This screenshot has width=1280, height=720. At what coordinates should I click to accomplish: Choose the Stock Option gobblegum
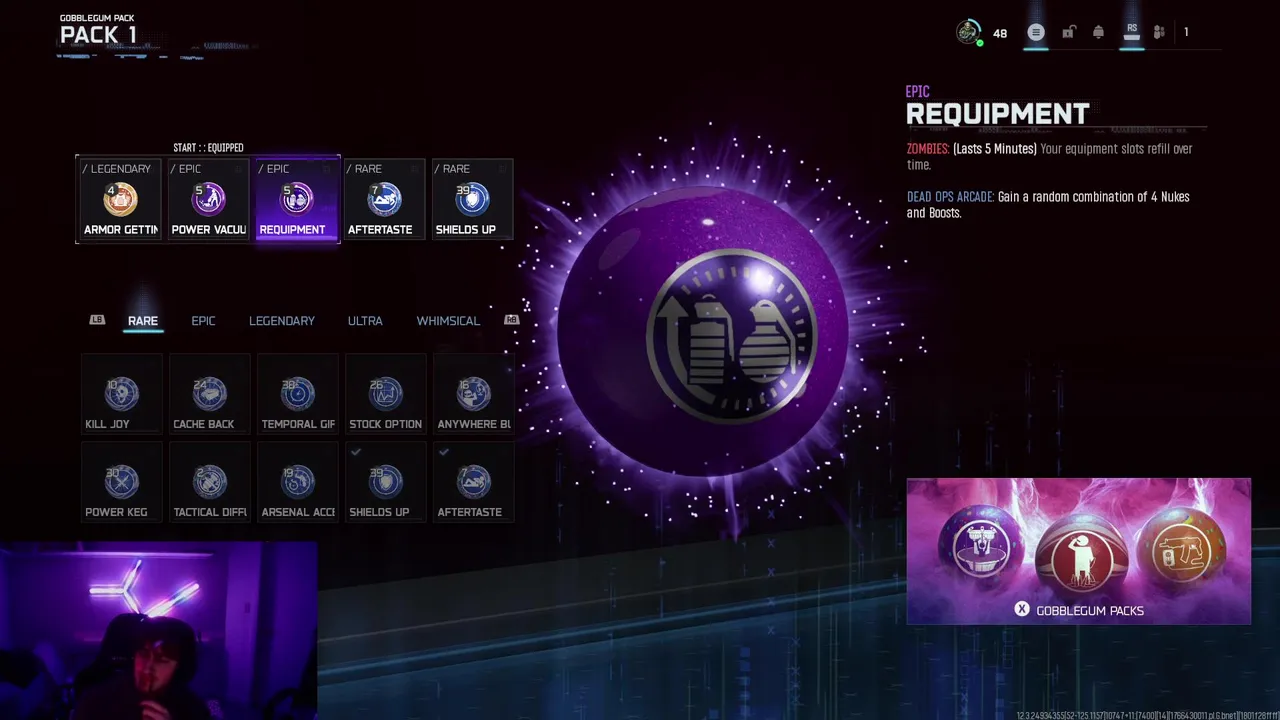[x=385, y=393]
